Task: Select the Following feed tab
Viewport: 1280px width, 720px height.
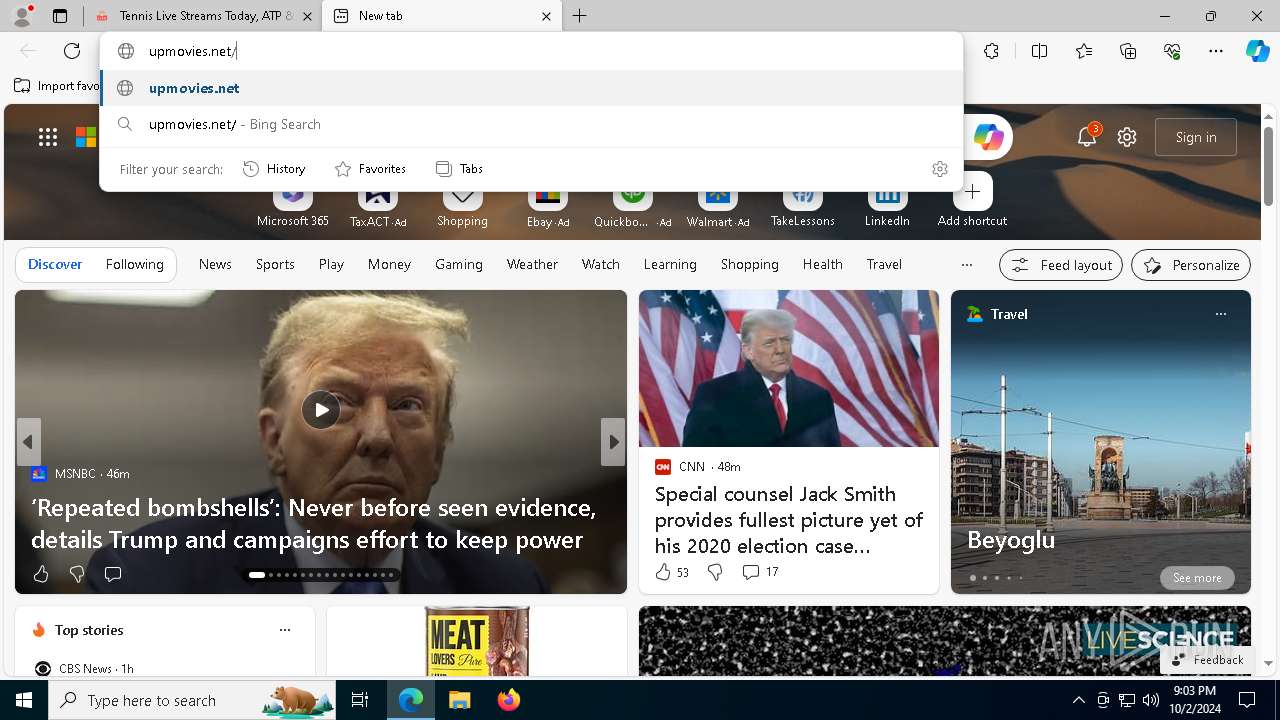Action: point(134,264)
